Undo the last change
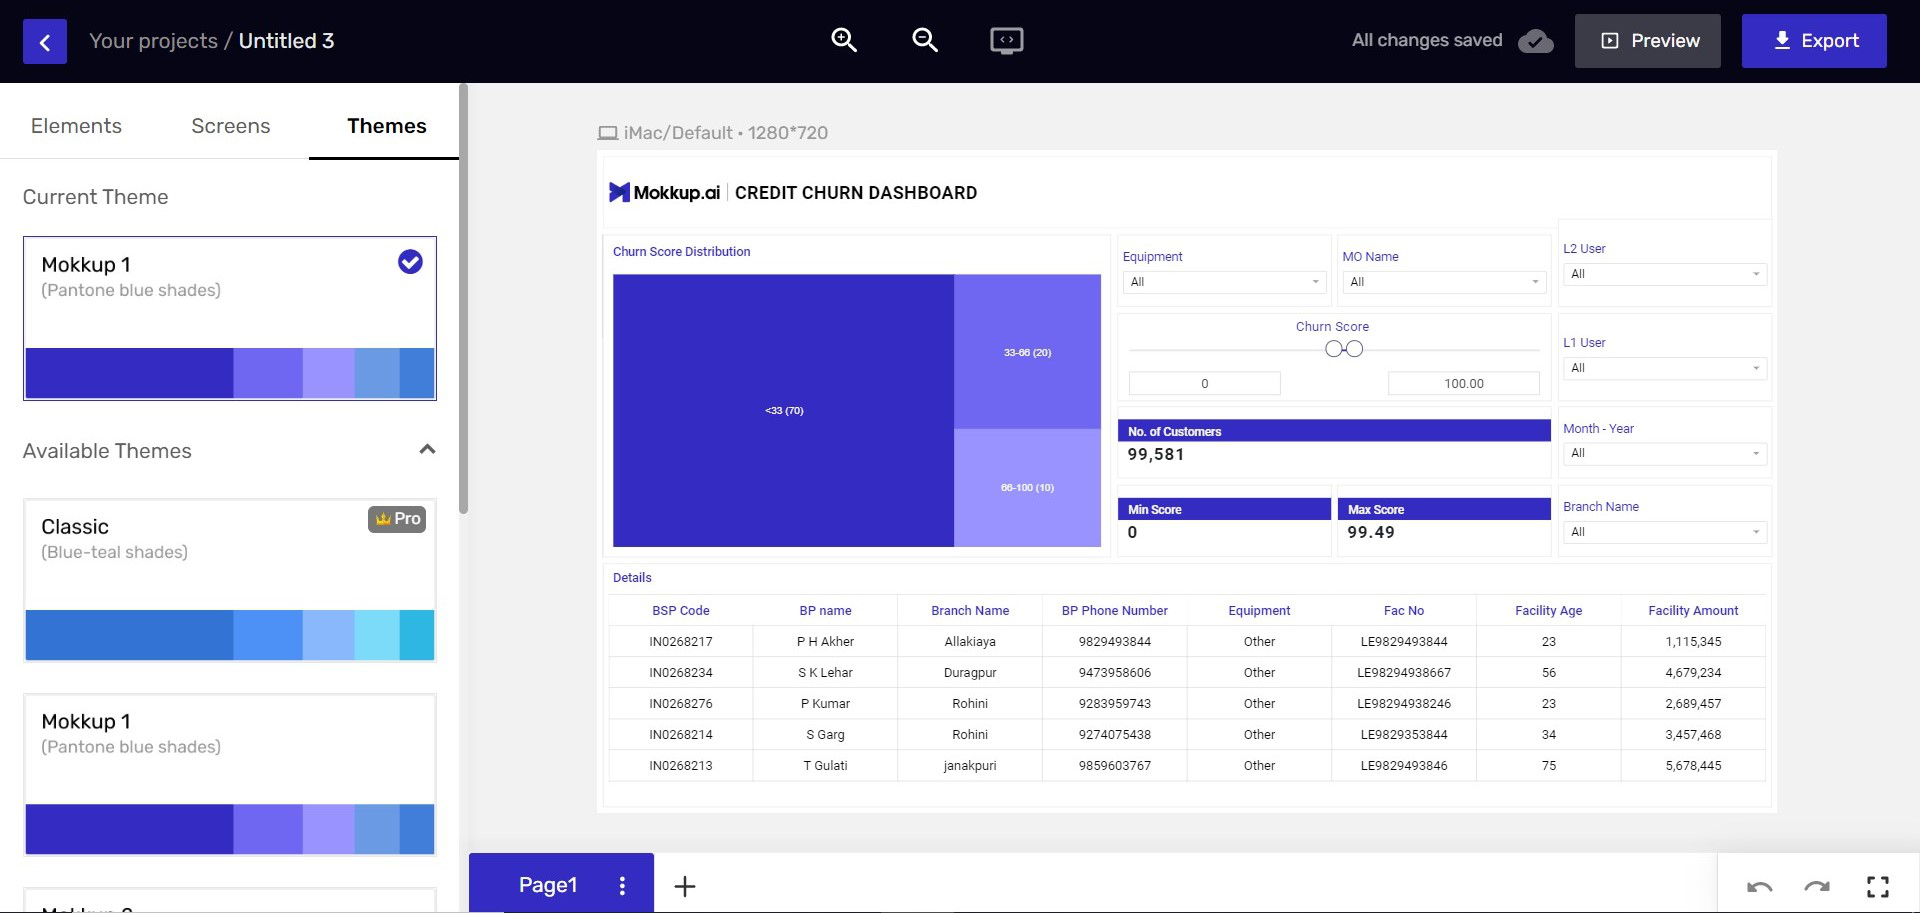The height and width of the screenshot is (913, 1920). 1761,886
